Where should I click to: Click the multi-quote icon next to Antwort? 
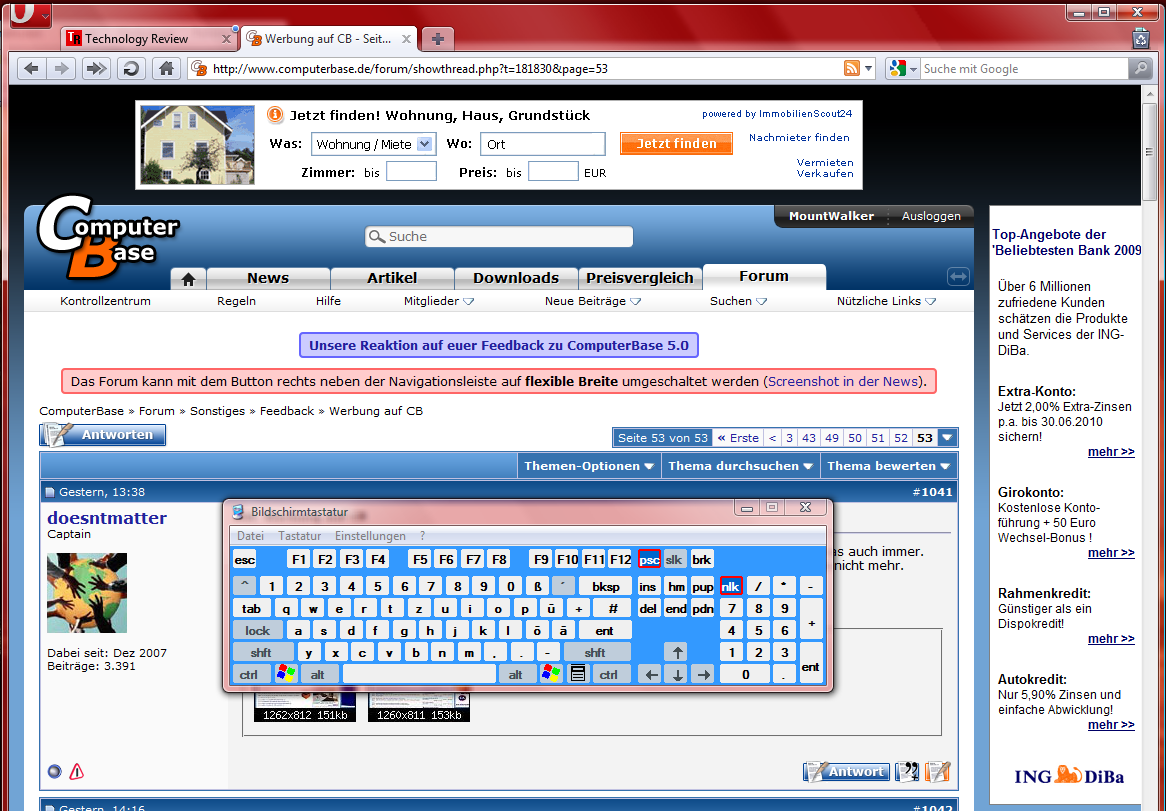click(x=906, y=772)
